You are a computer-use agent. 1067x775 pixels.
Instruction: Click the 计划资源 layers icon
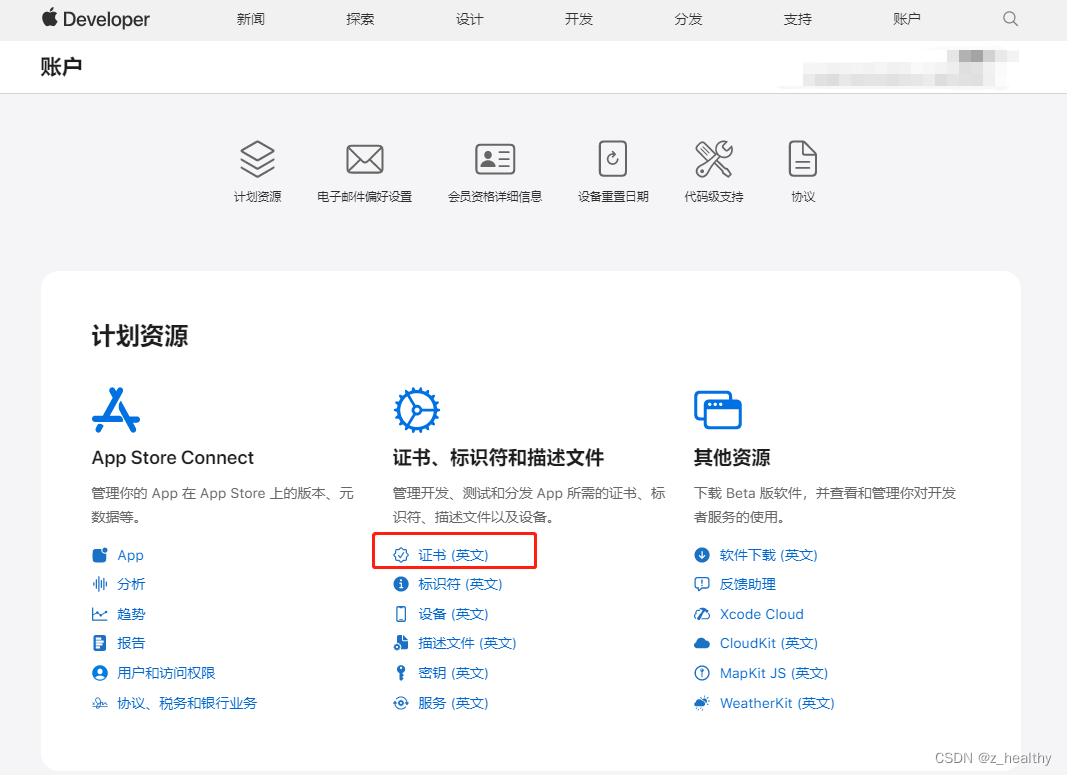click(257, 159)
